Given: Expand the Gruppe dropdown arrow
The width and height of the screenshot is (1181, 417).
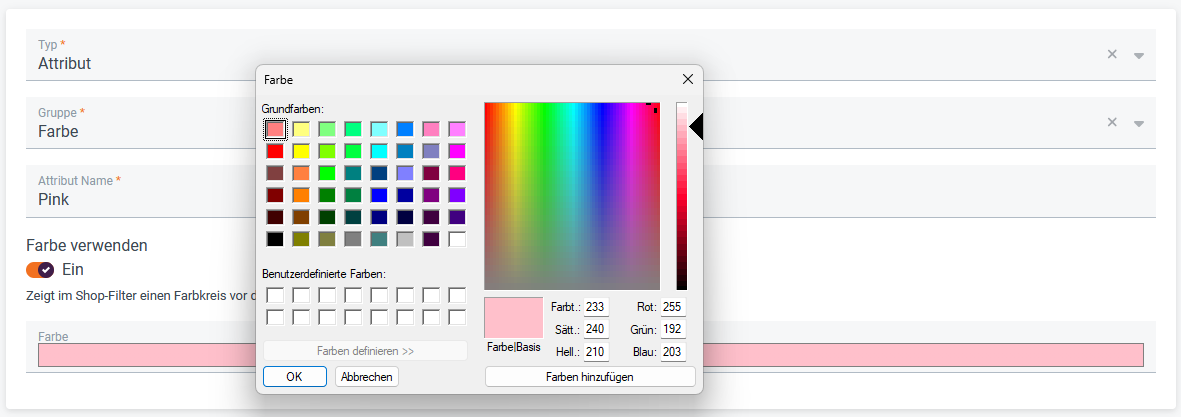Looking at the screenshot, I should pyautogui.click(x=1139, y=123).
